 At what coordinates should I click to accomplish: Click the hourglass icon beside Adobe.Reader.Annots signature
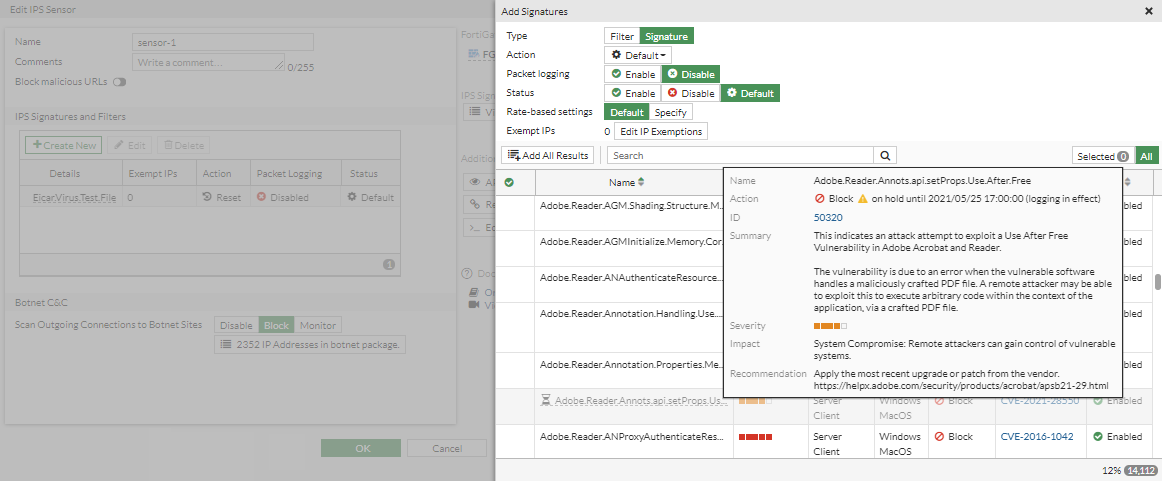point(545,401)
